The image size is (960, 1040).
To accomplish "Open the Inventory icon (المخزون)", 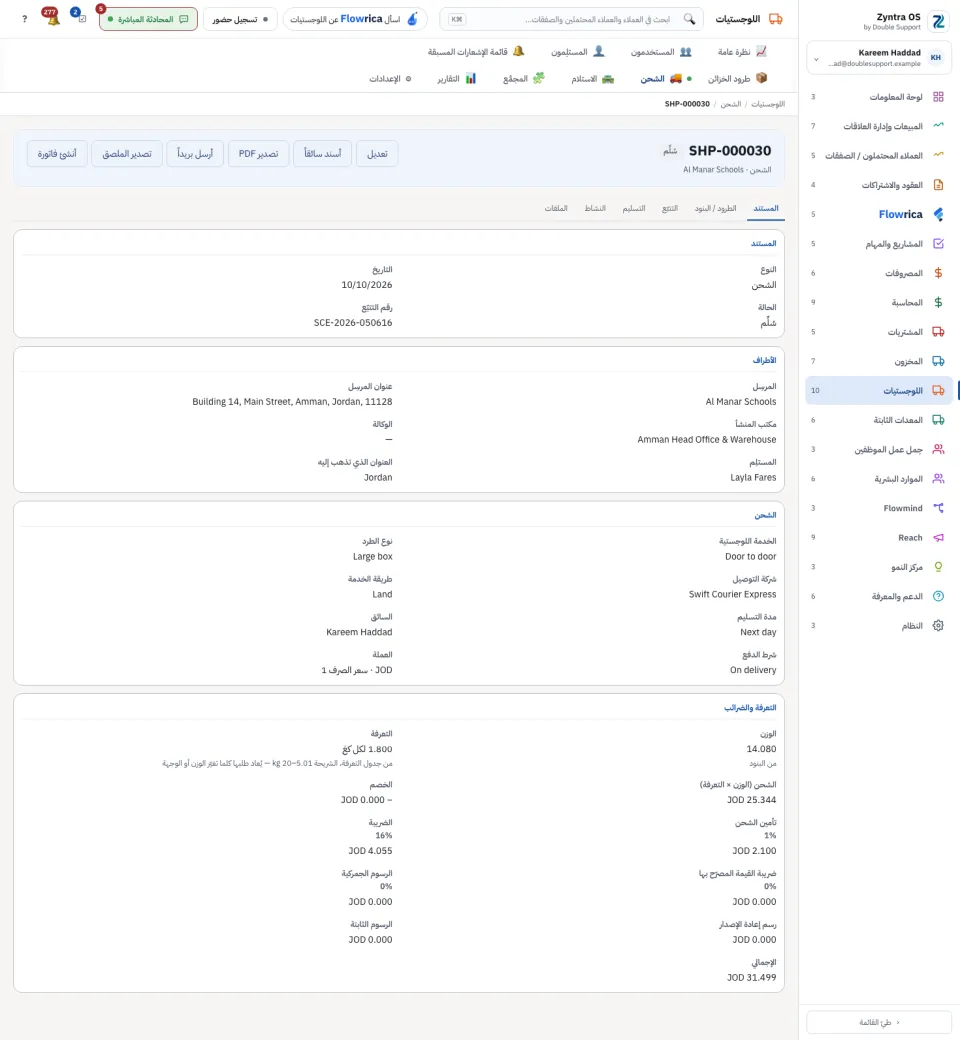I will (938, 361).
